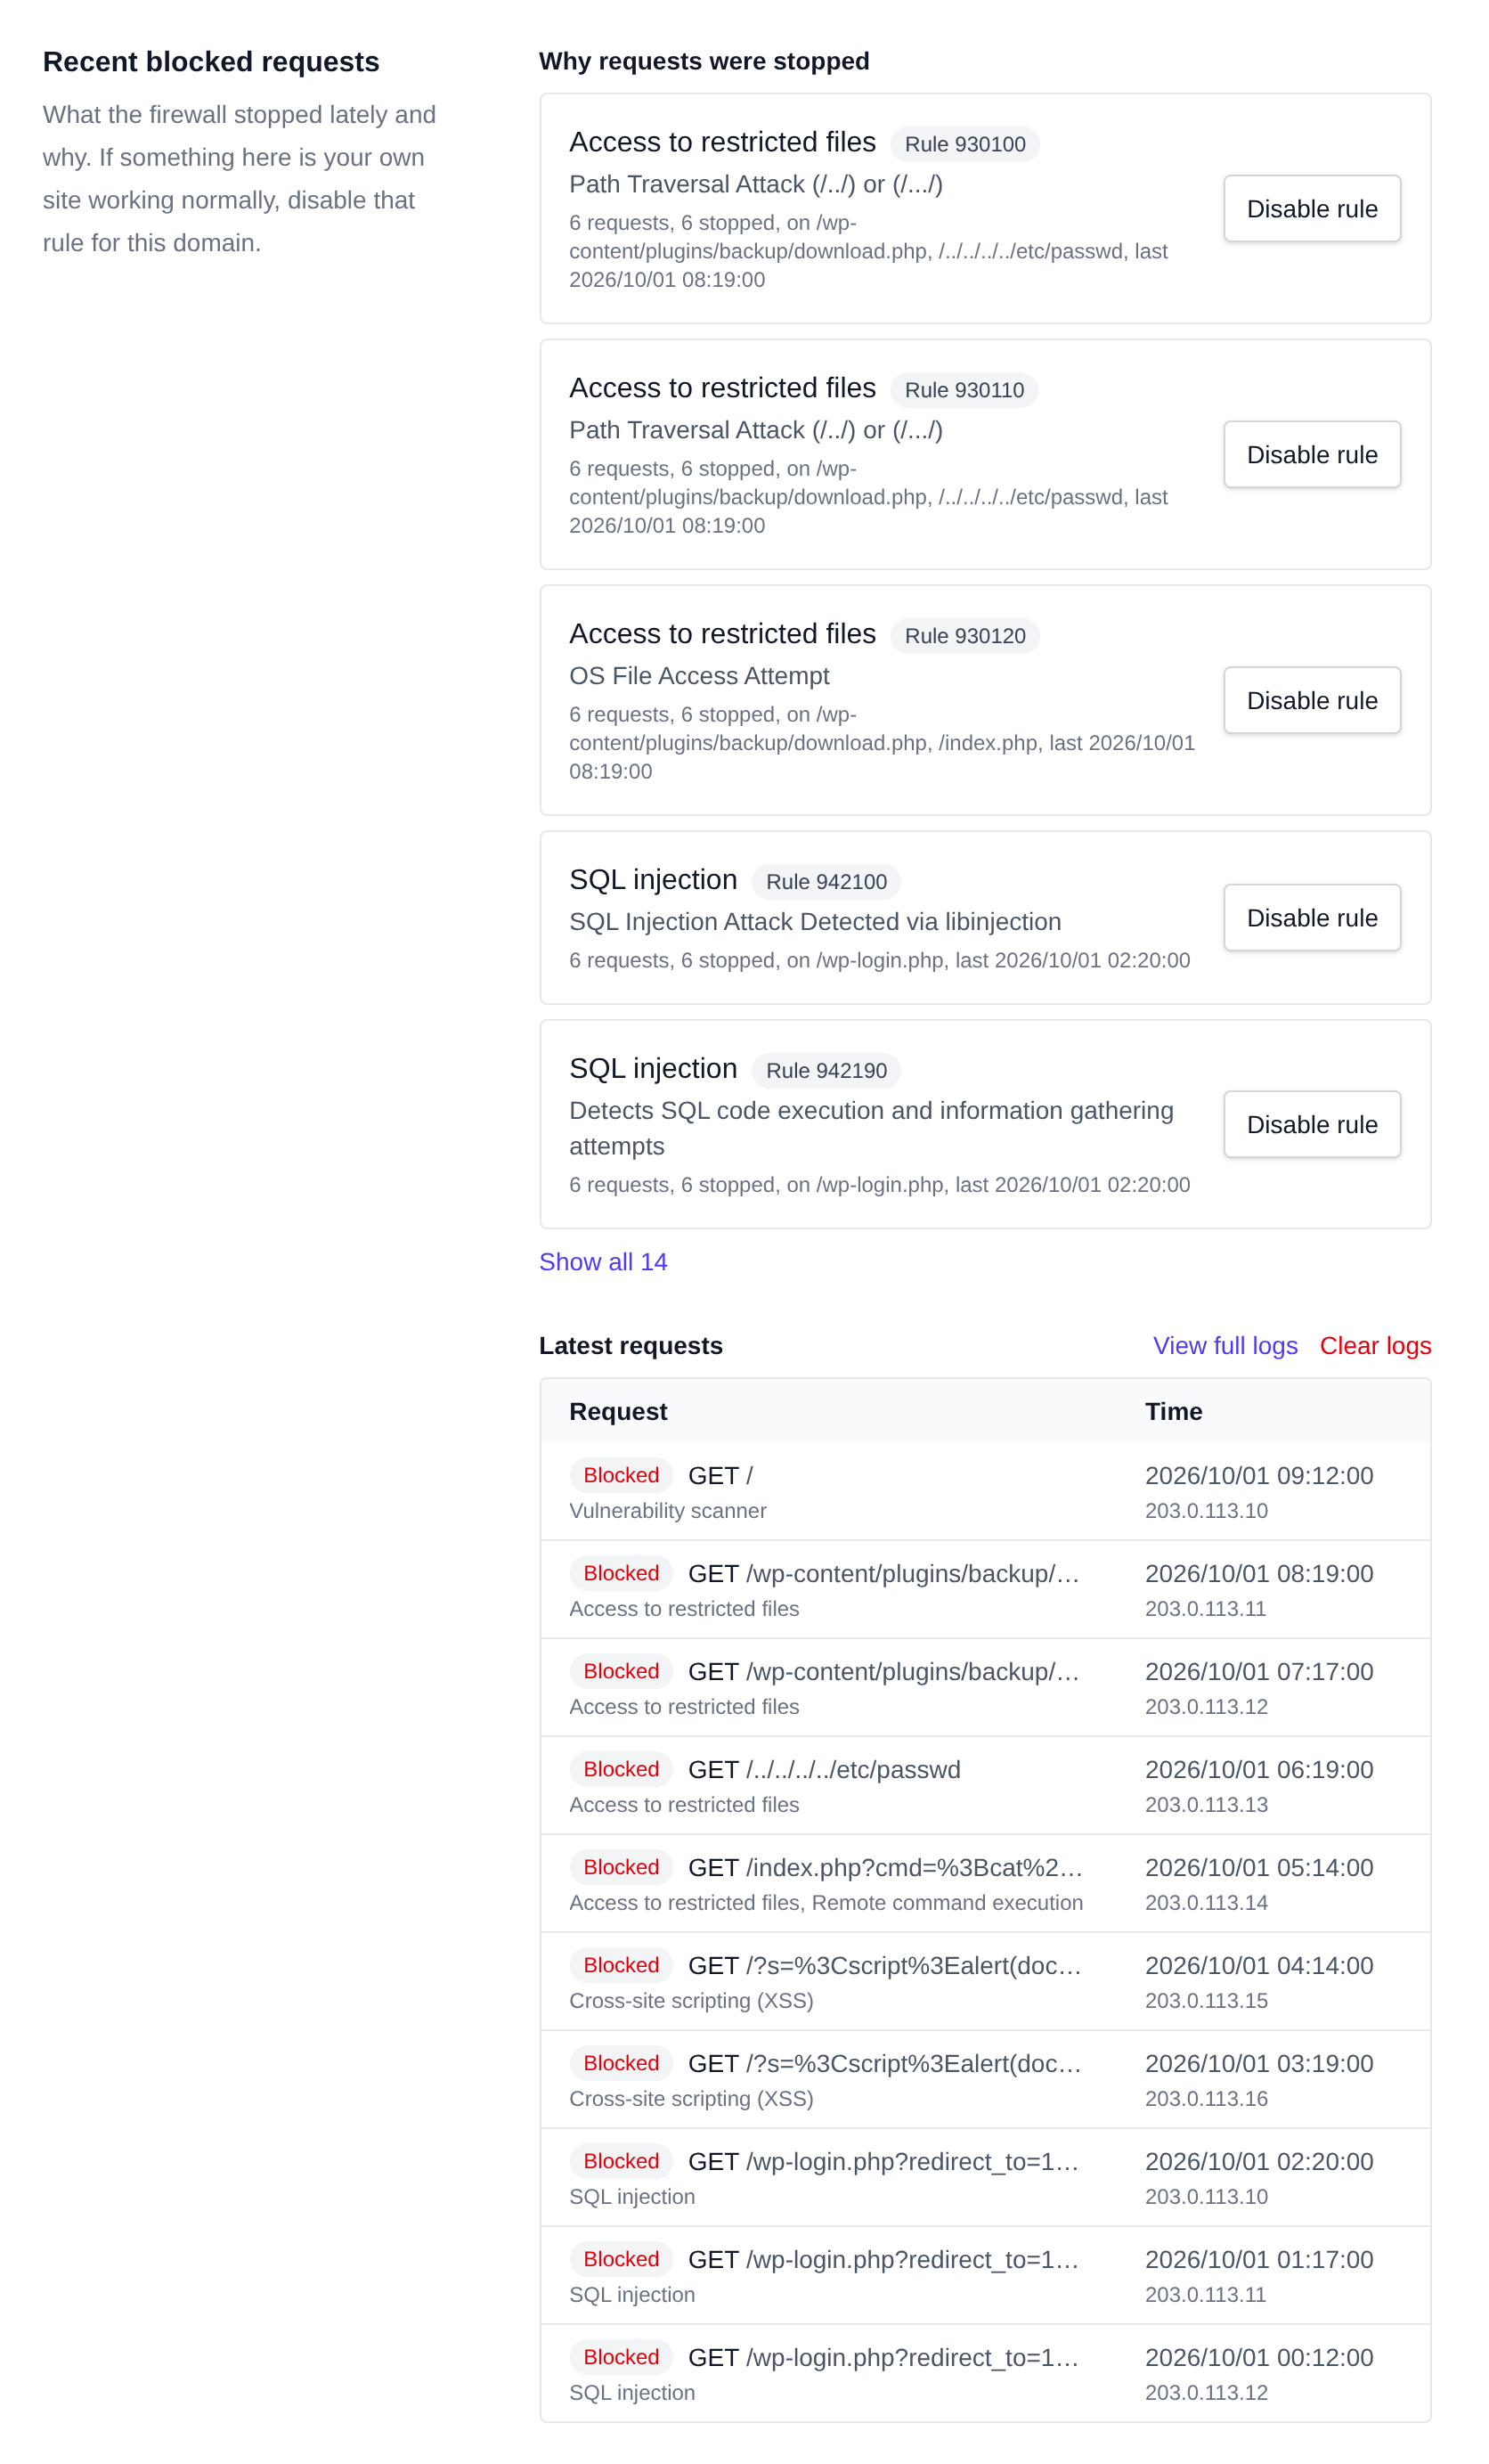Viewport: 1489px width, 2464px height.
Task: Click the 'Vulnerability scanner' reason label
Action: [668, 1511]
